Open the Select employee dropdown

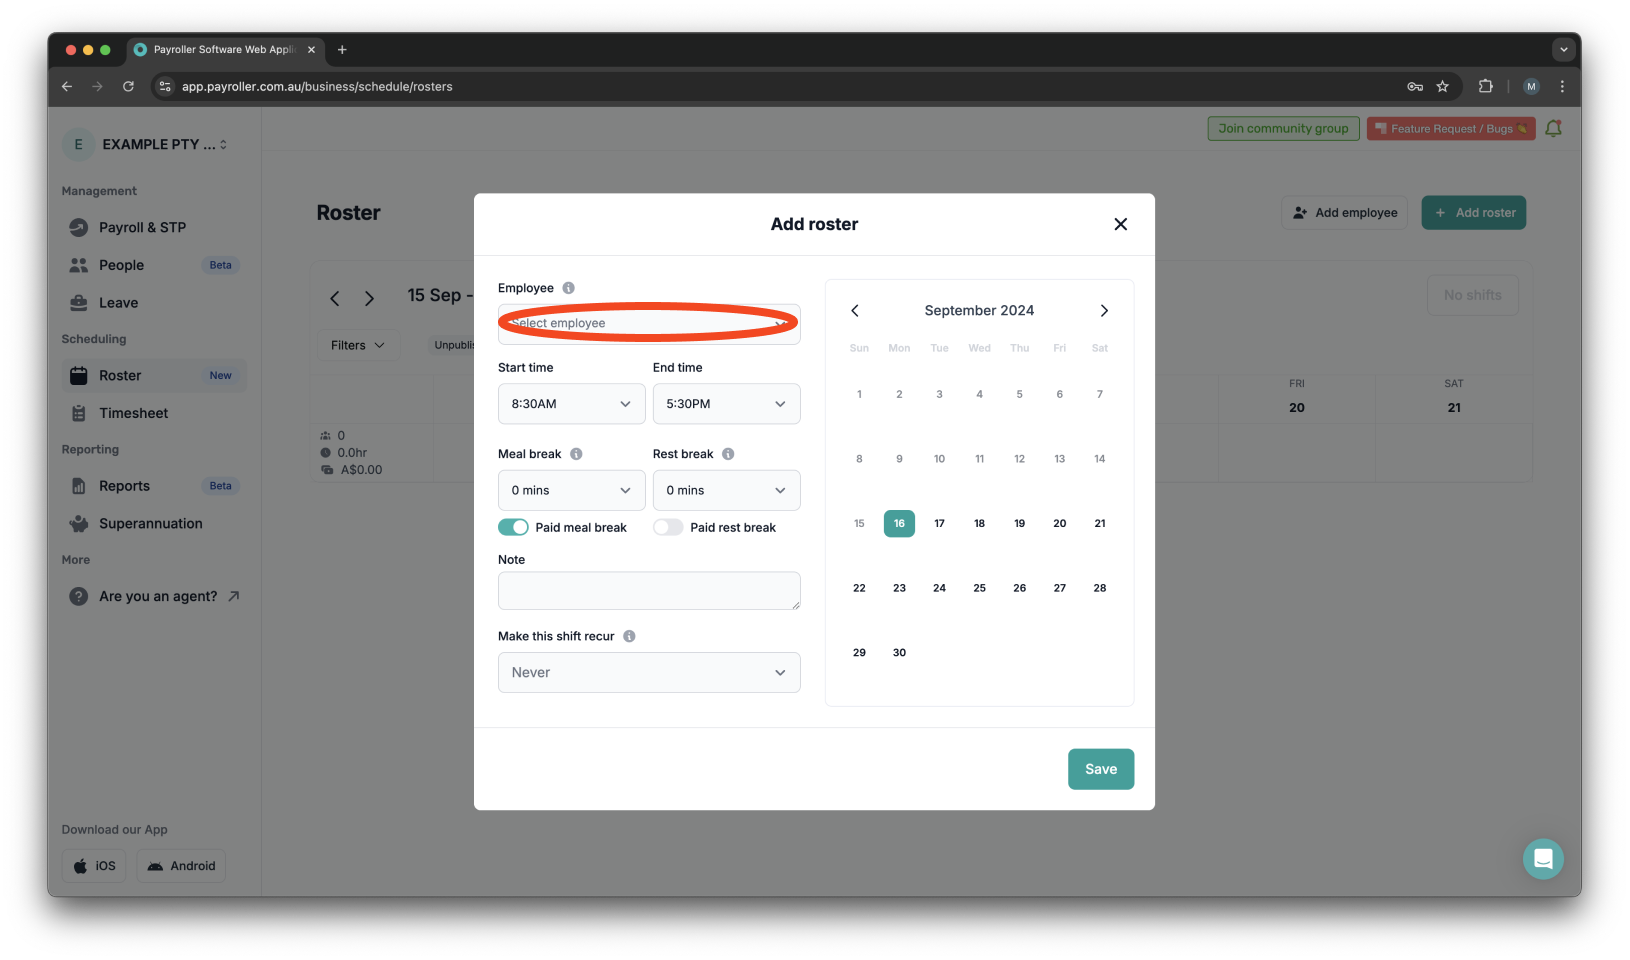point(649,323)
